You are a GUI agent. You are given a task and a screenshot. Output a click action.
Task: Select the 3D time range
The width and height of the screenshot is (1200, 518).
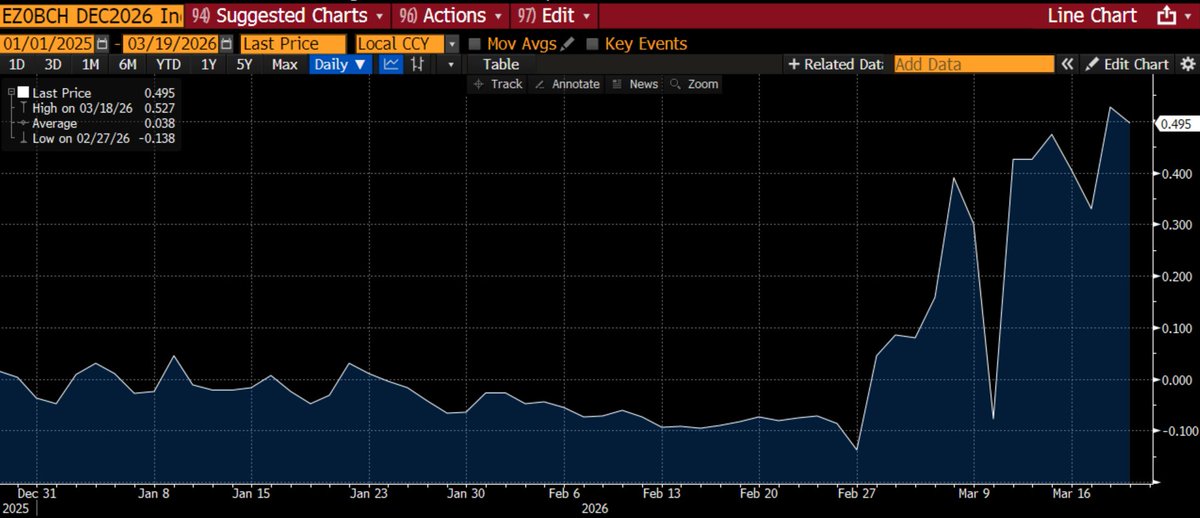point(53,64)
